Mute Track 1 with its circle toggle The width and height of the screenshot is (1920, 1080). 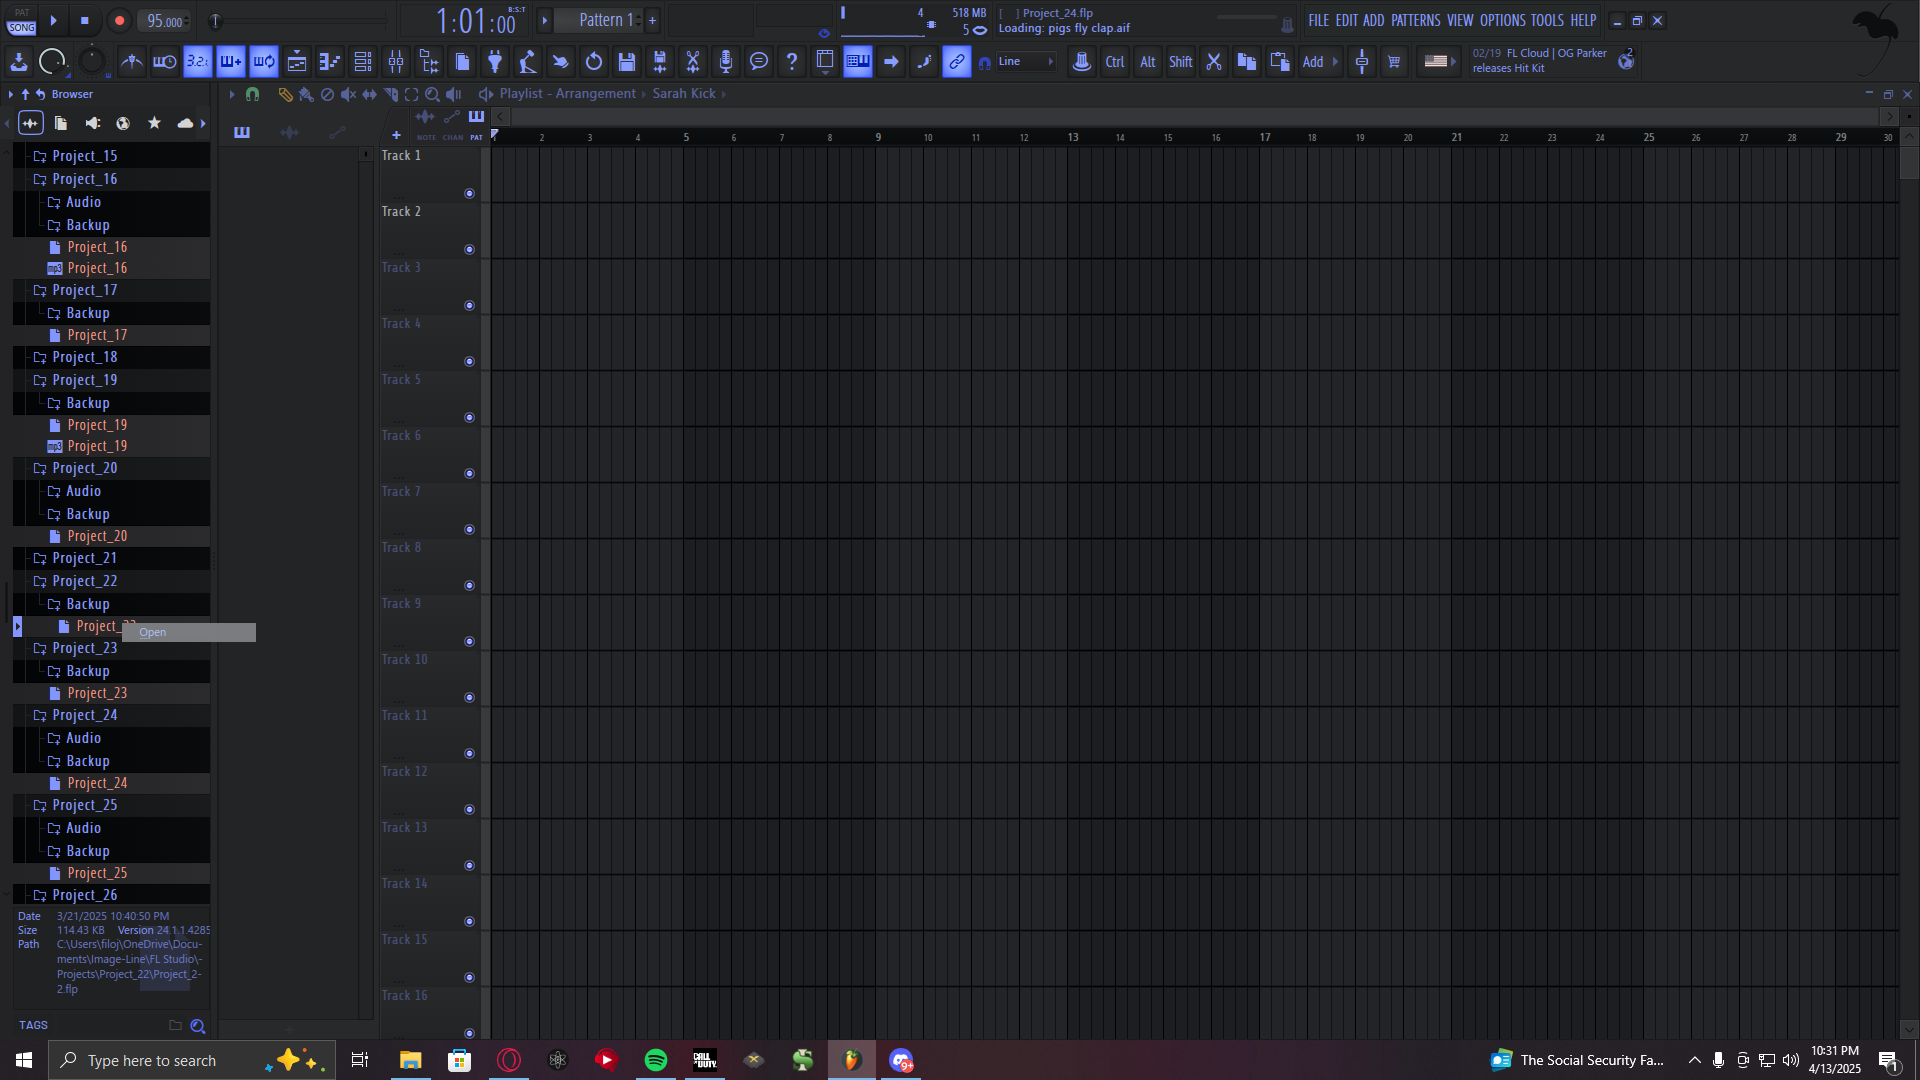coord(469,194)
